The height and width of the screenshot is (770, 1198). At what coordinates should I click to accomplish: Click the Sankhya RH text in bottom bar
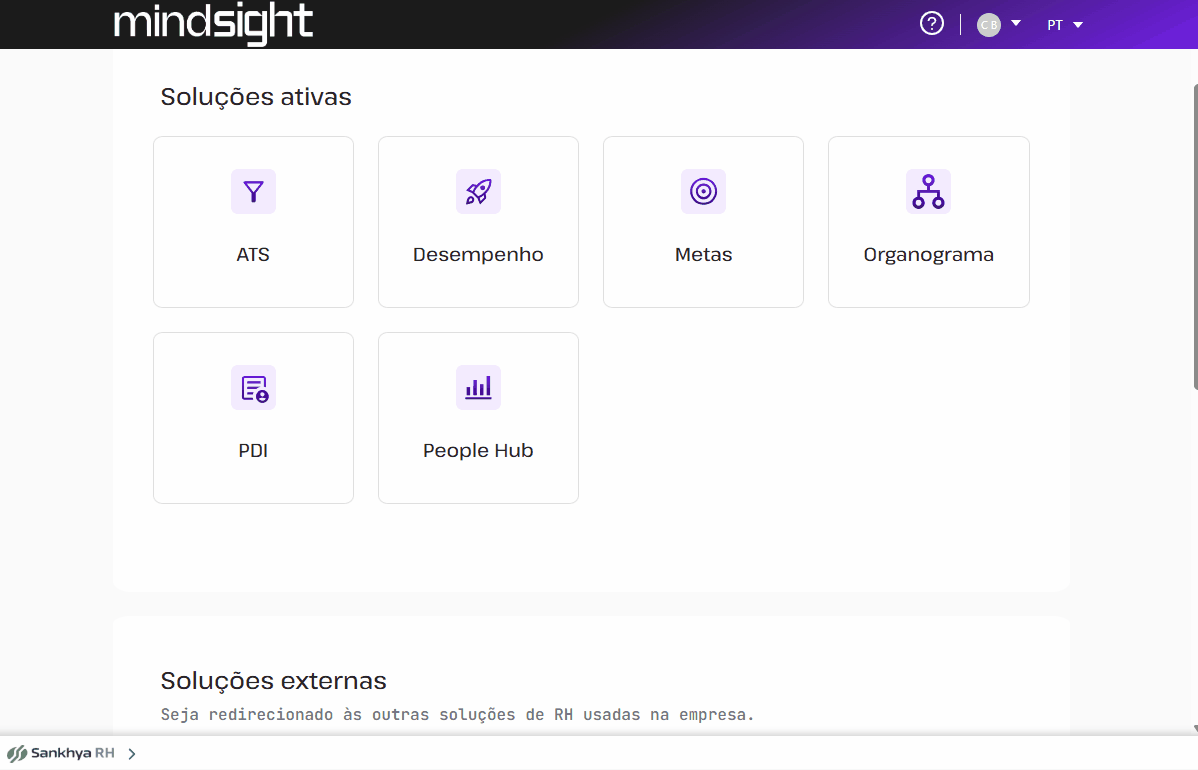pyautogui.click(x=73, y=753)
